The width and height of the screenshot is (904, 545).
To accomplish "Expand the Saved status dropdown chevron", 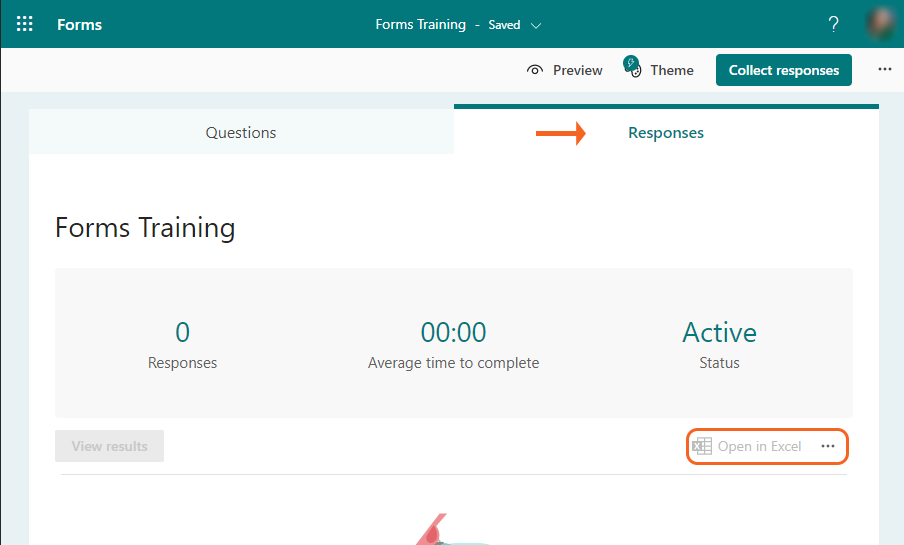I will [x=536, y=25].
